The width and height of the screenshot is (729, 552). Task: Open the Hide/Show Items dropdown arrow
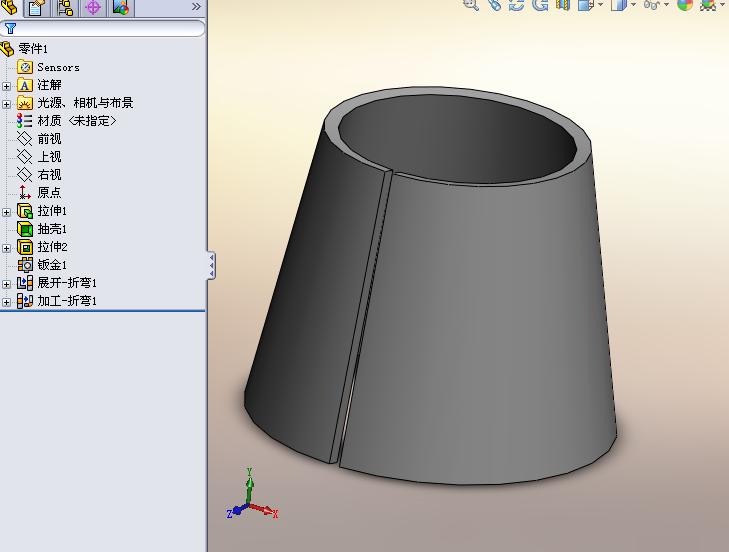(667, 5)
